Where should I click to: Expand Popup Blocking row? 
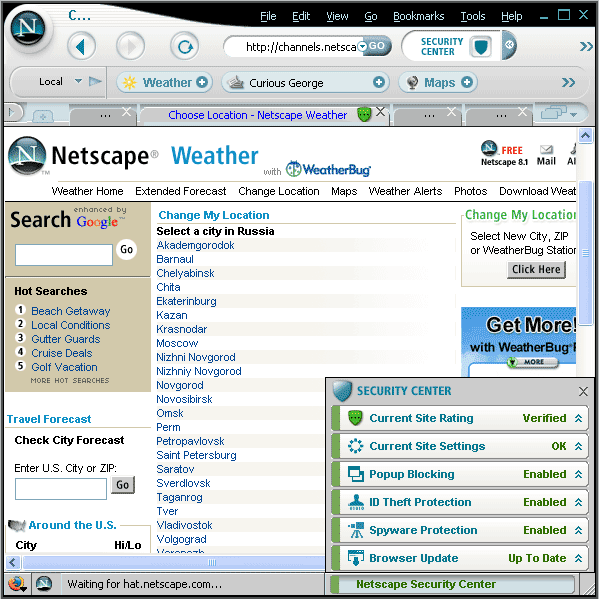578,474
